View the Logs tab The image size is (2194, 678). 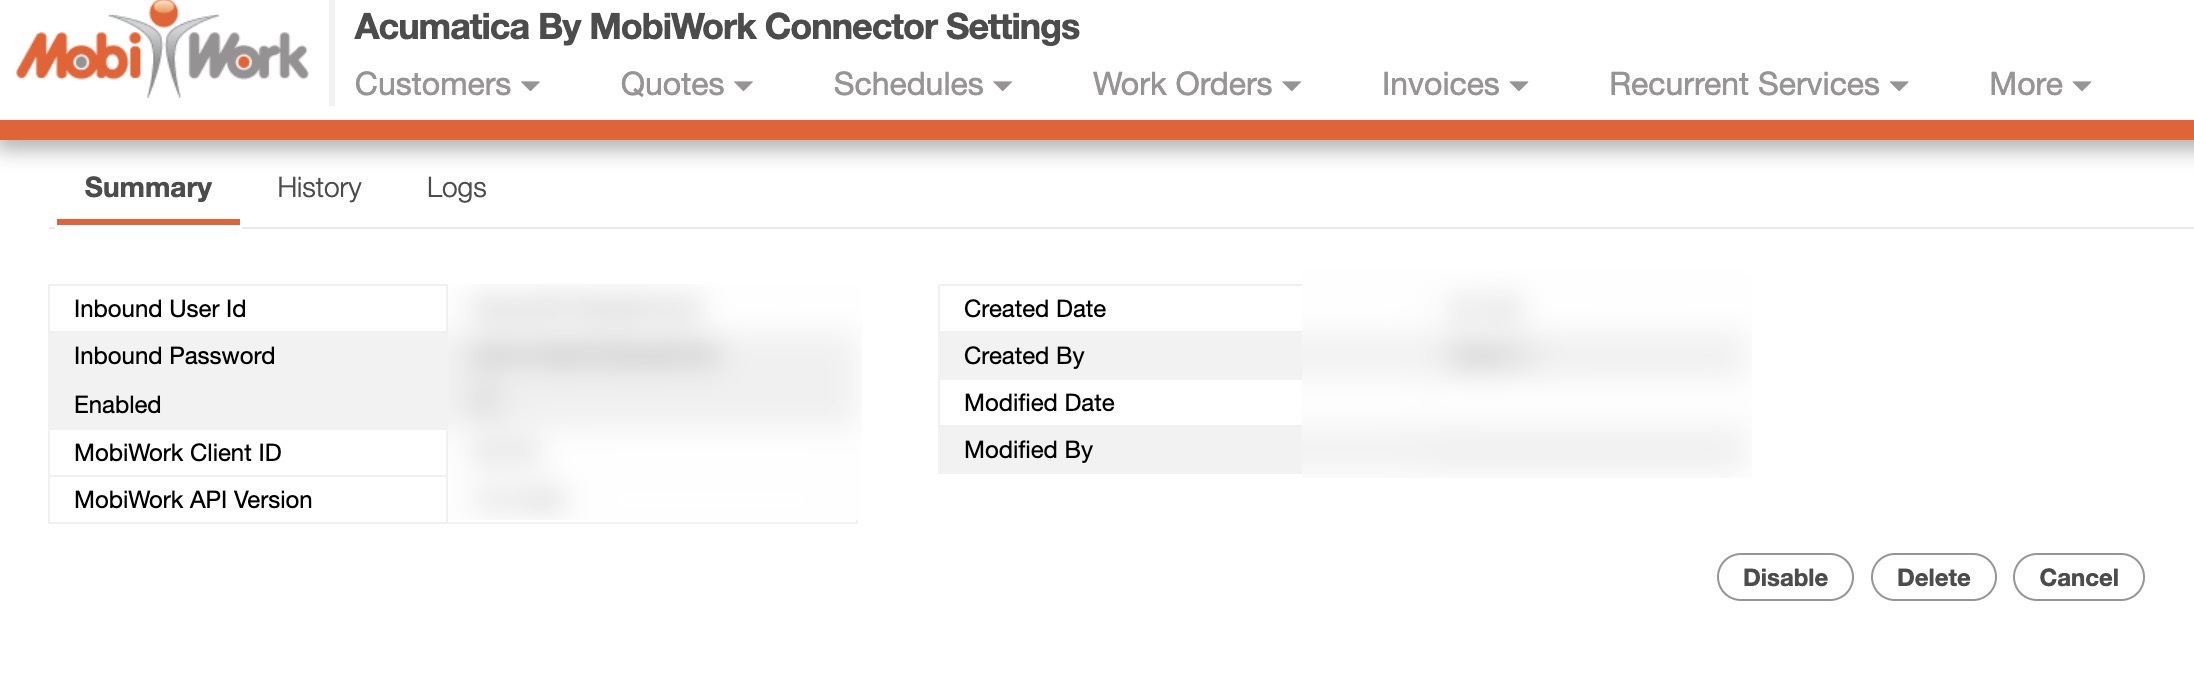456,188
